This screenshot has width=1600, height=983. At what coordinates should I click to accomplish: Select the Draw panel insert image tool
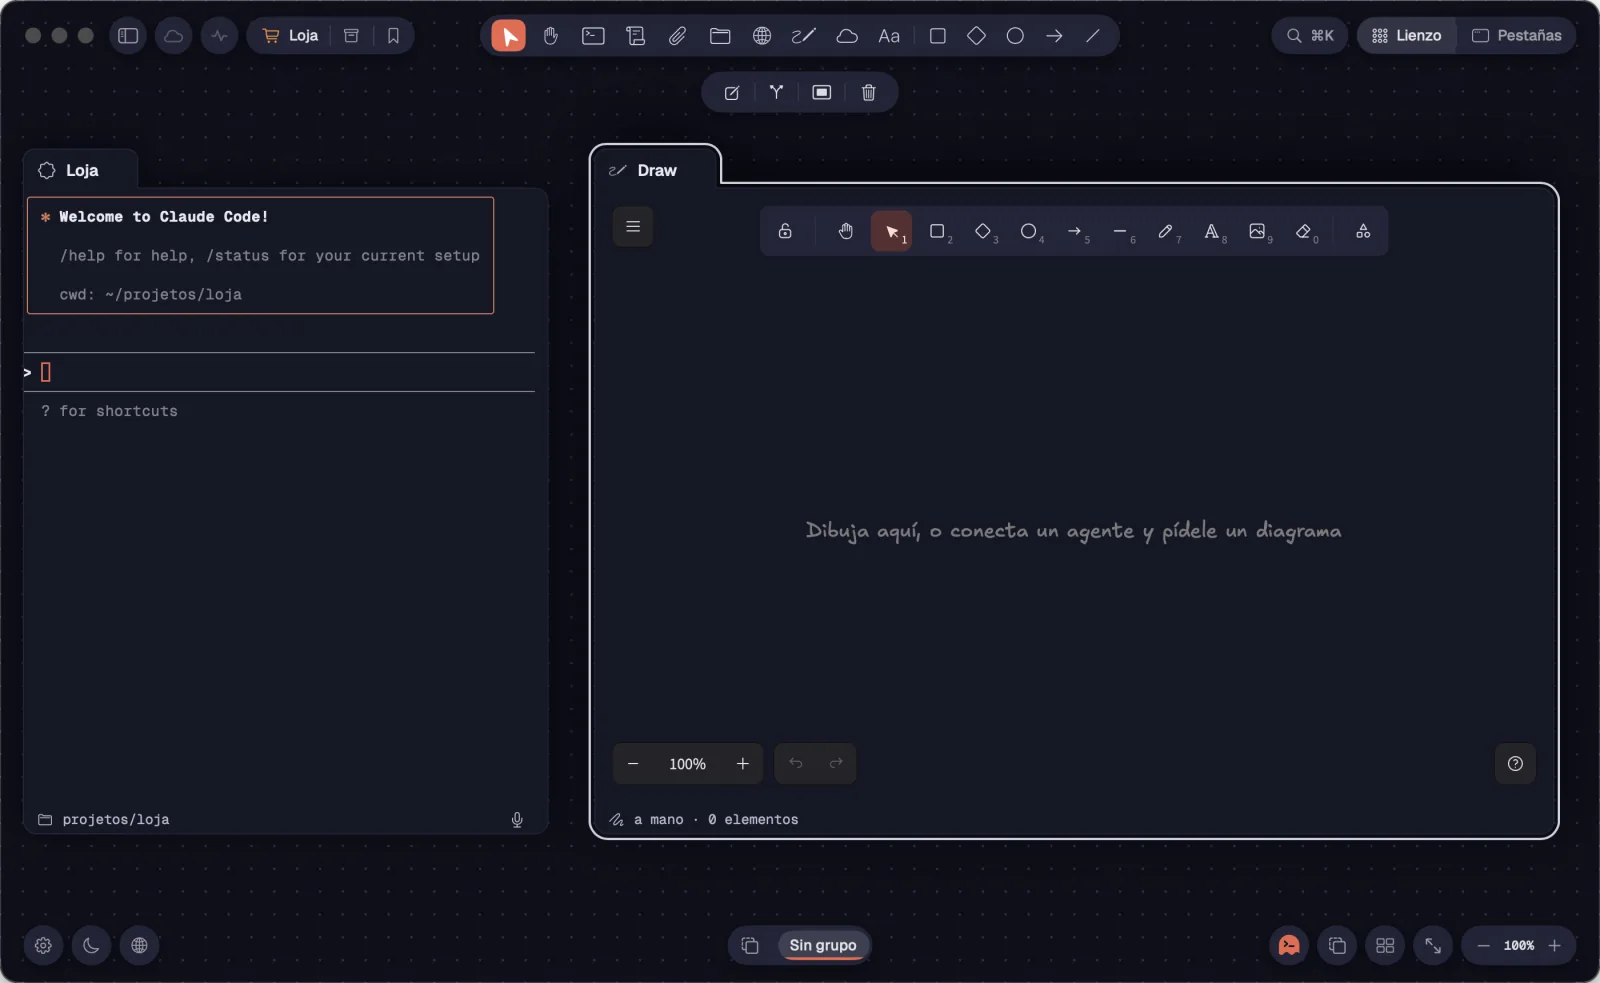click(1258, 232)
